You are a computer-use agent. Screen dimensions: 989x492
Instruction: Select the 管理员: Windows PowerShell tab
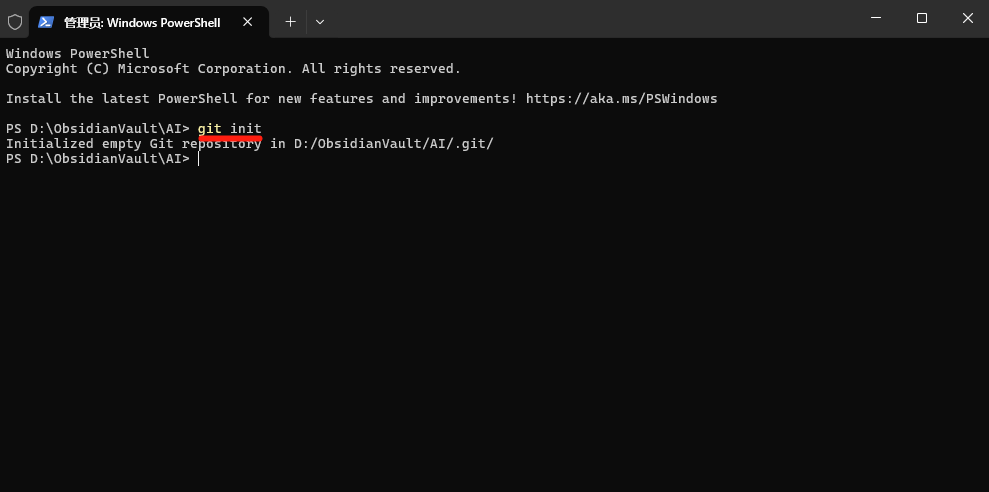tap(141, 22)
